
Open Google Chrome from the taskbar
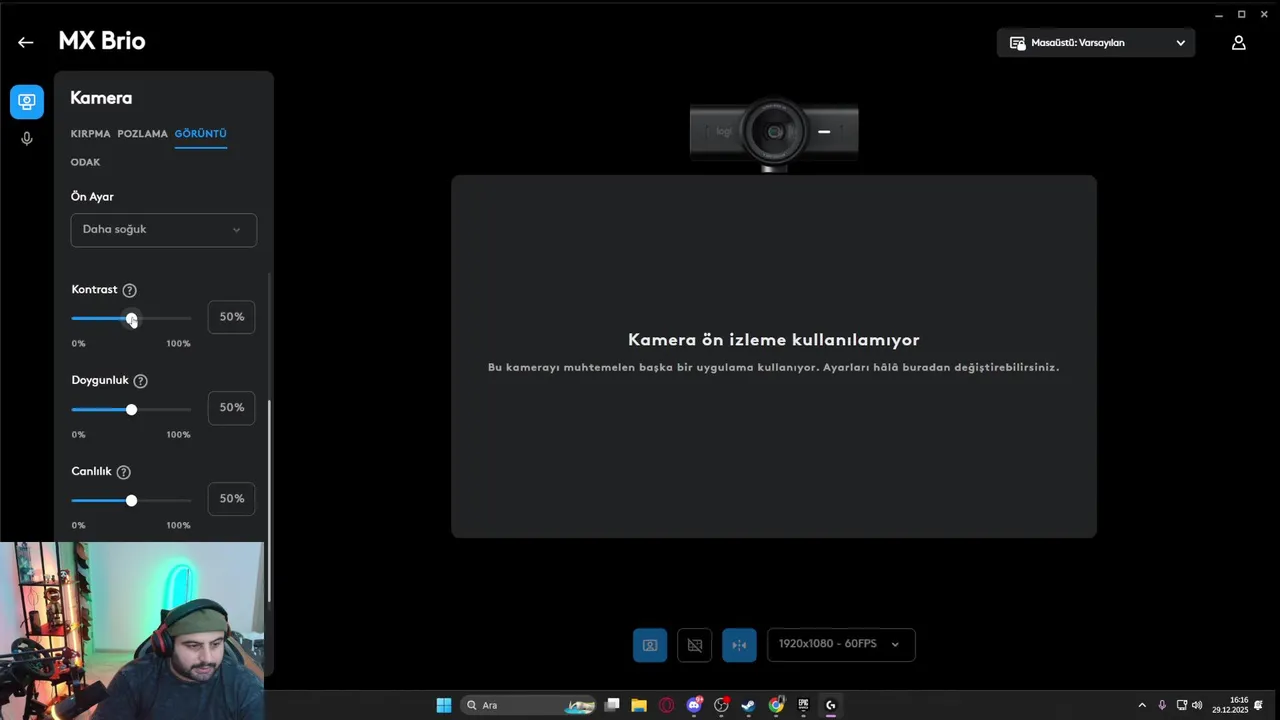point(776,705)
